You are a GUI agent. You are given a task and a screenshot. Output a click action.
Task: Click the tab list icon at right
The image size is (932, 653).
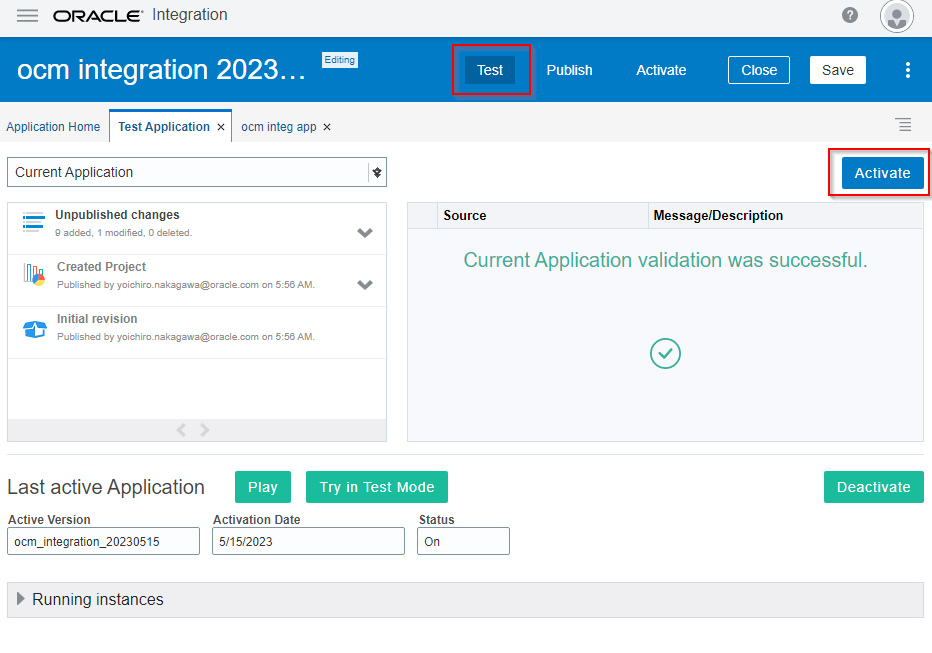(x=903, y=125)
